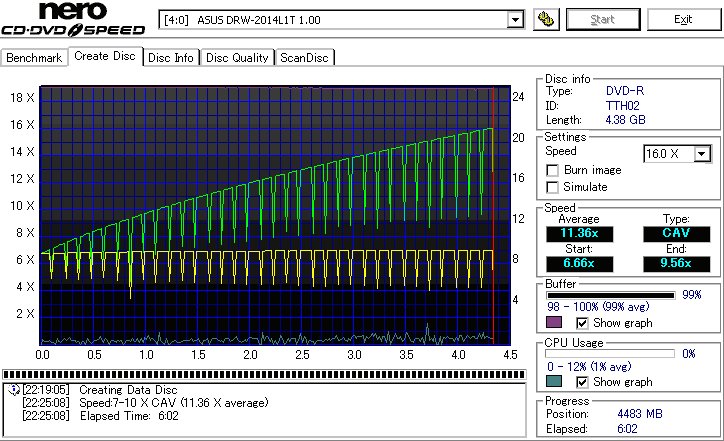
Task: Click the Average speed value field
Action: click(579, 234)
